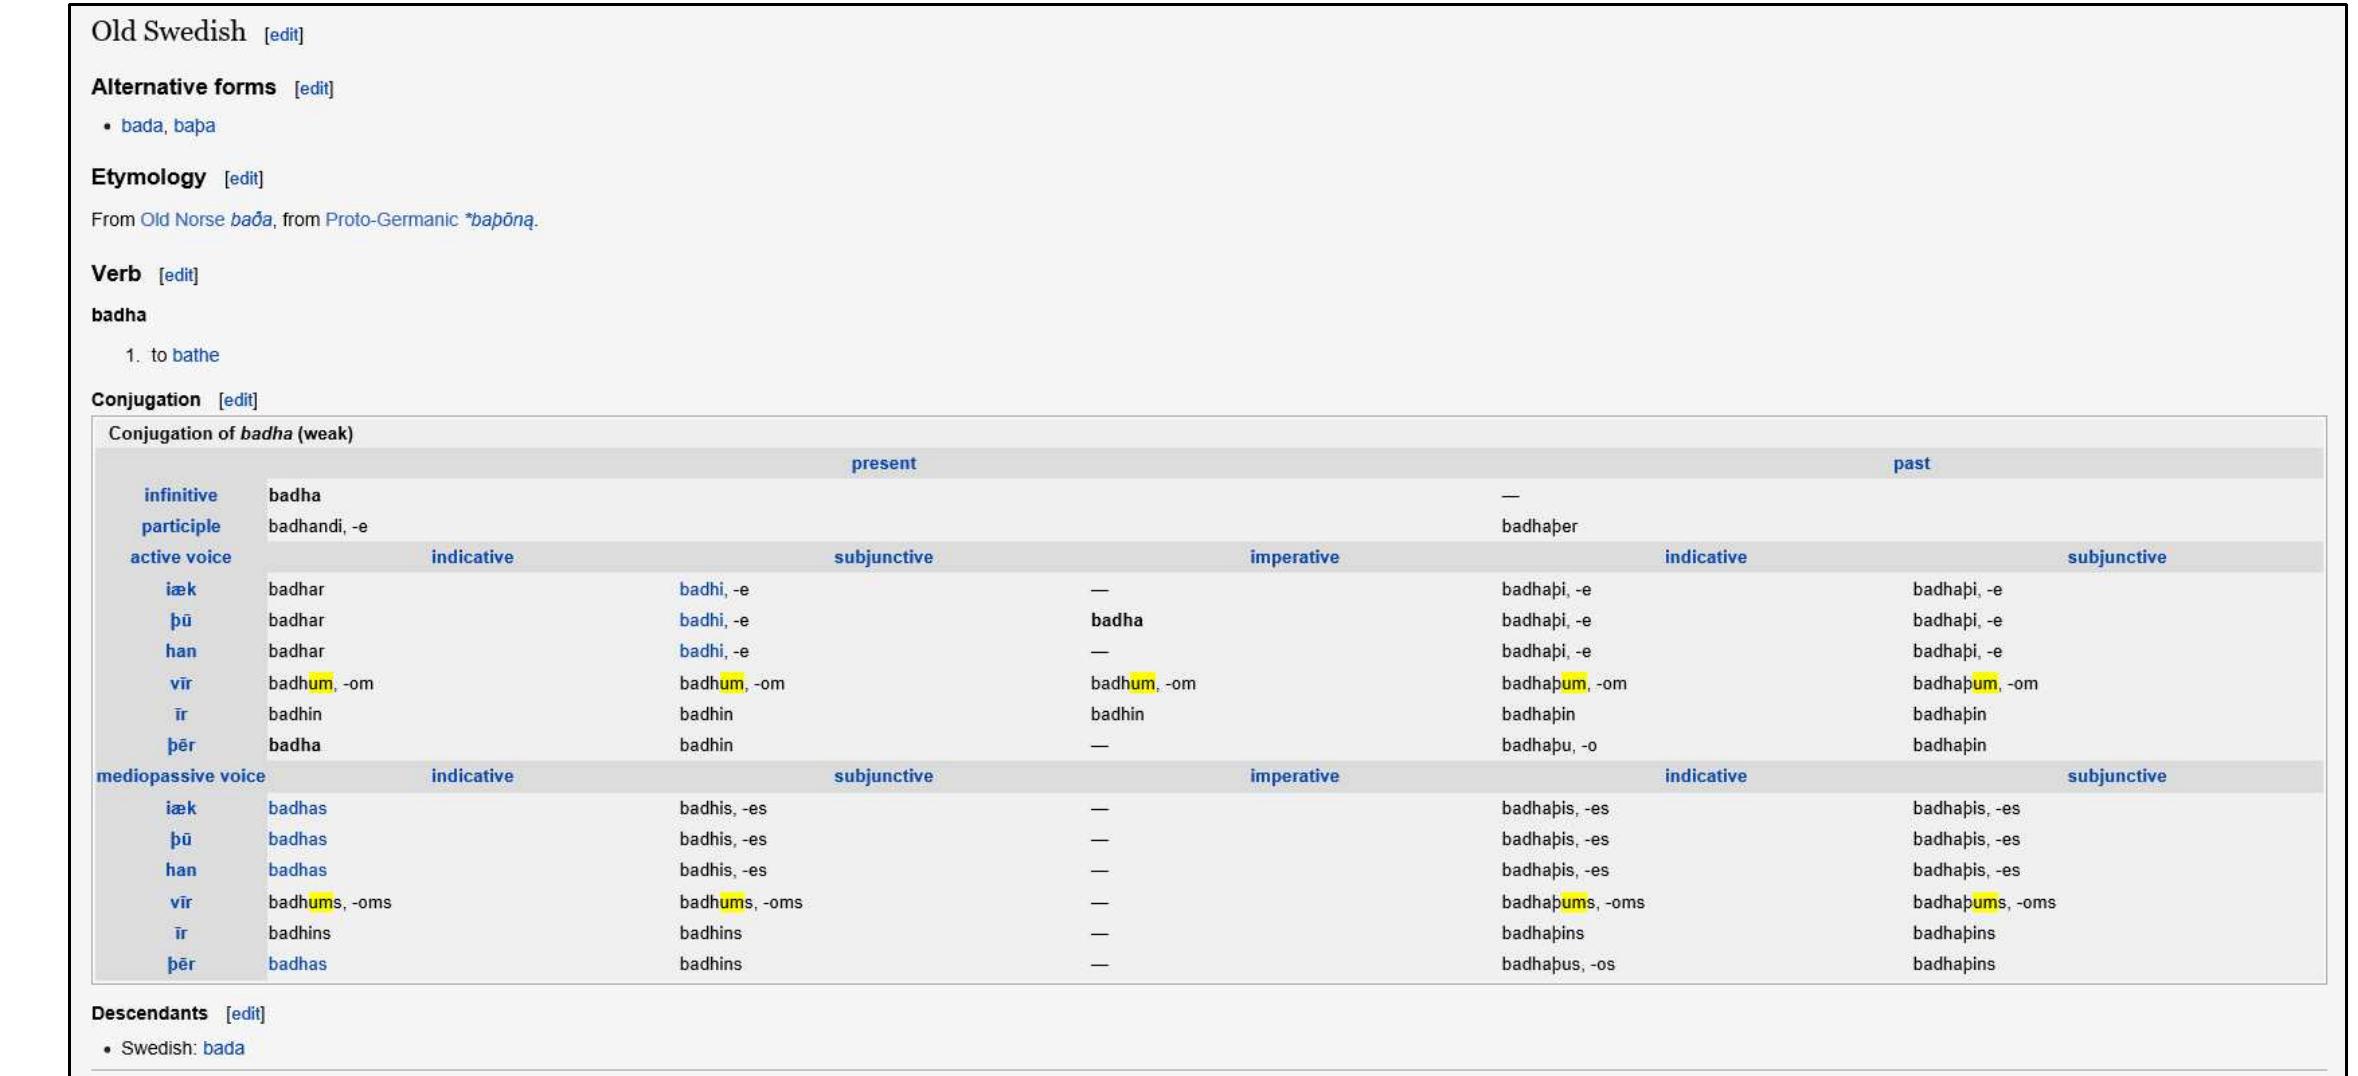Open the Proto-Germanic link
Screen dimensions: 2358x1076
coord(391,220)
